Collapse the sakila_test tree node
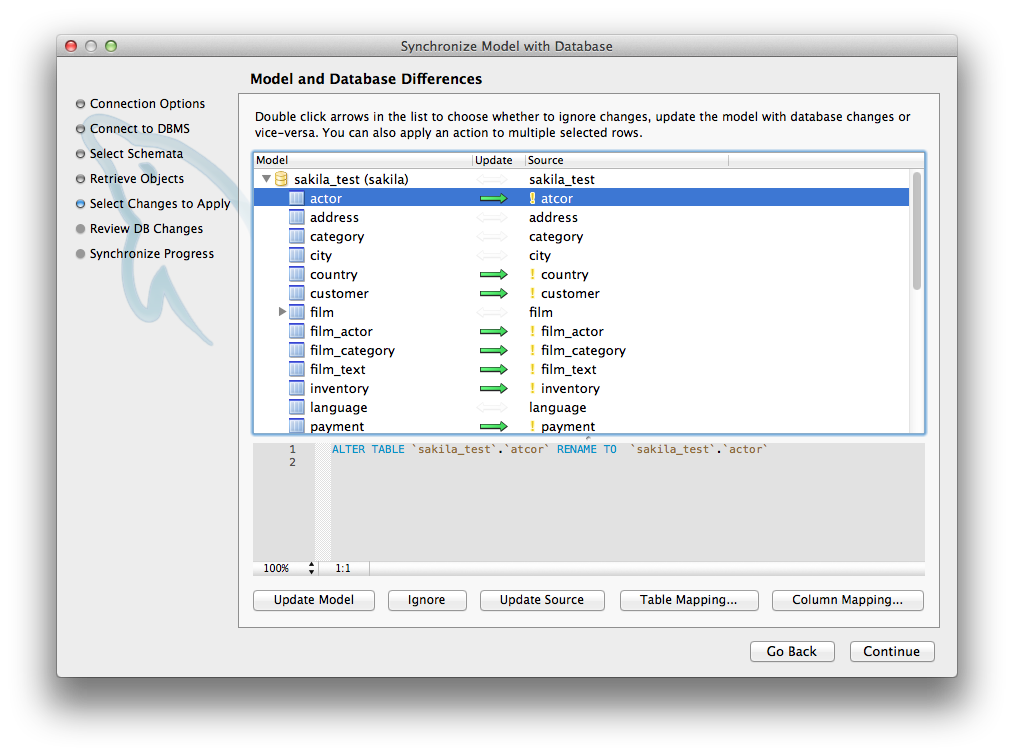Image resolution: width=1014 pixels, height=756 pixels. pyautogui.click(x=265, y=178)
